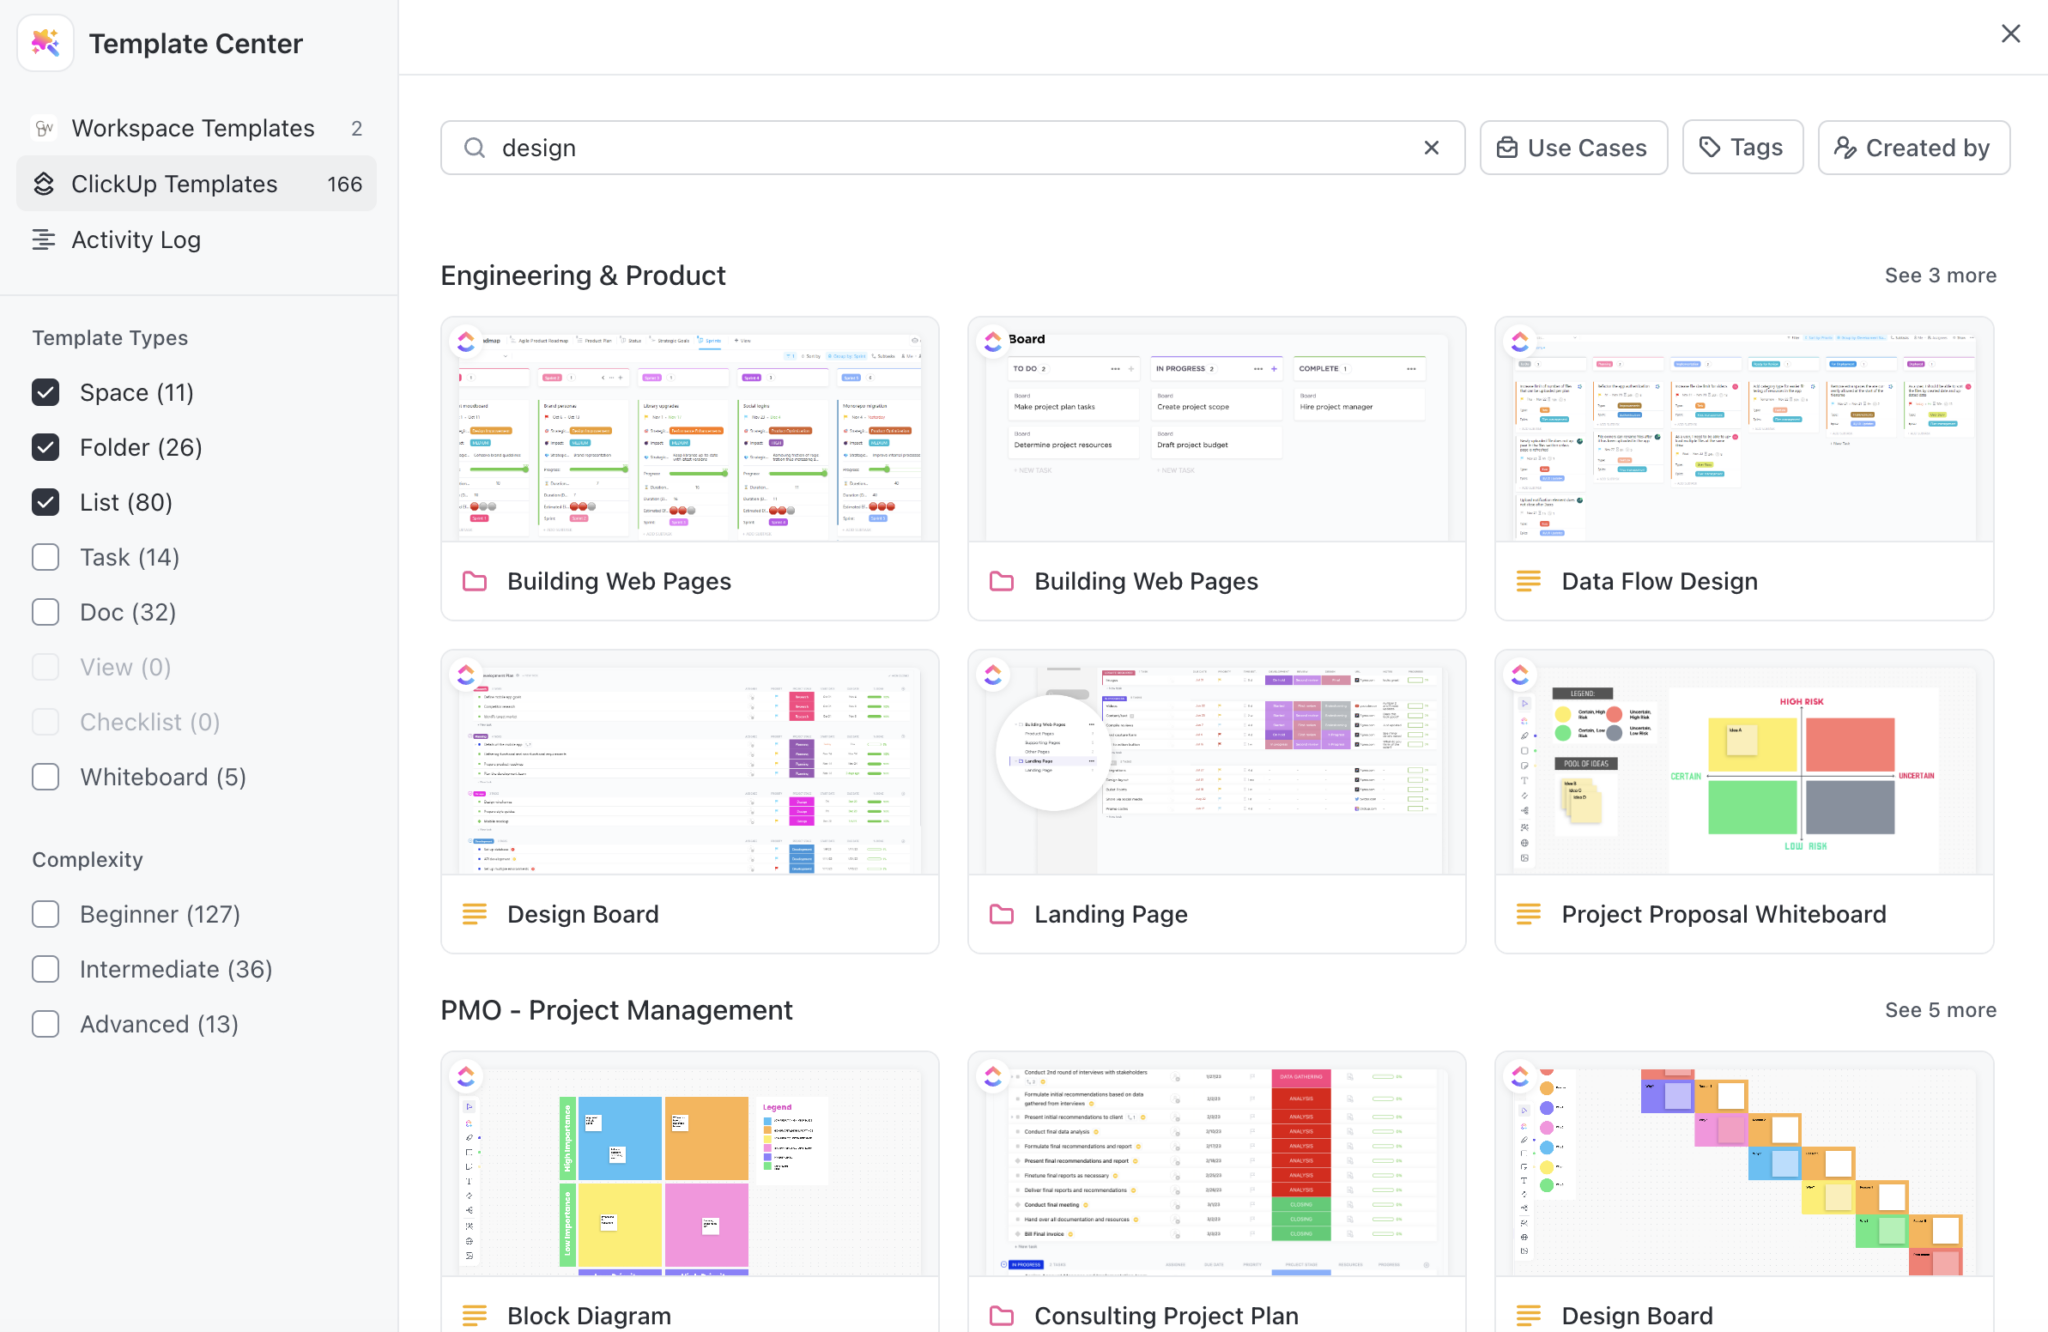Viewport: 2048px width, 1332px height.
Task: Enable the Whiteboard template type filter
Action: click(x=45, y=777)
